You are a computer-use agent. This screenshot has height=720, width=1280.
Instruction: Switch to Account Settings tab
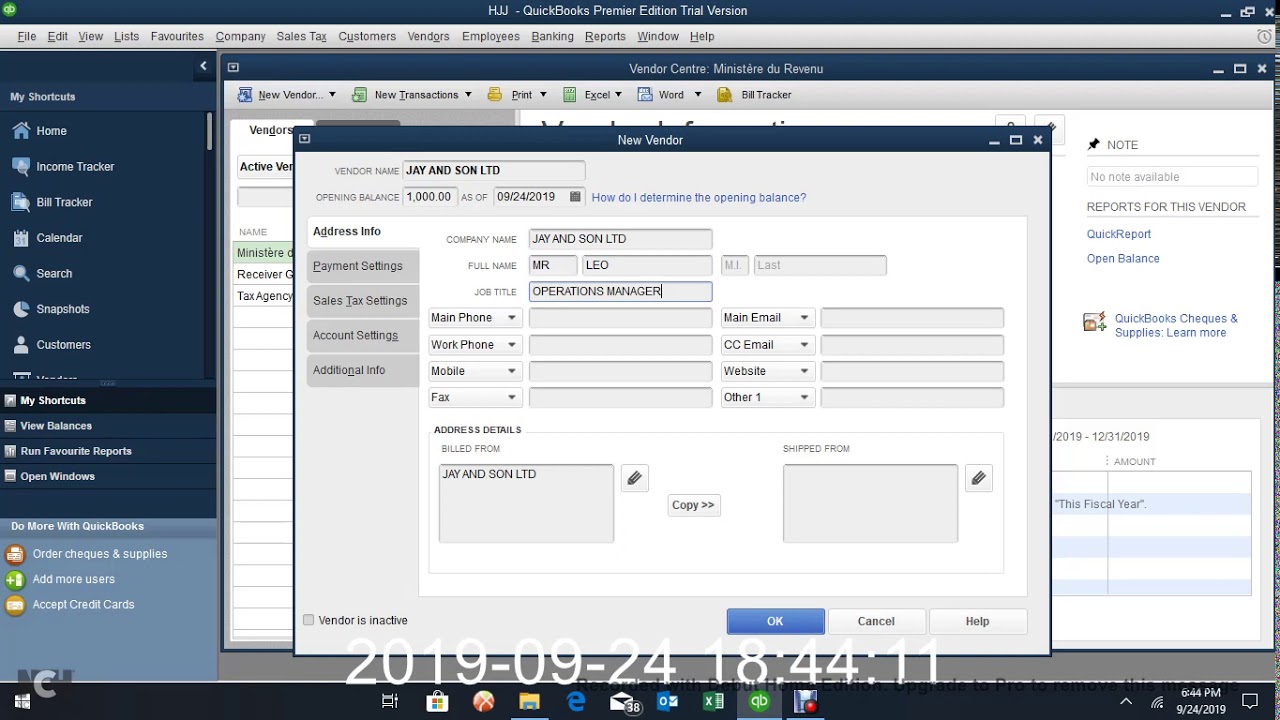coord(363,336)
